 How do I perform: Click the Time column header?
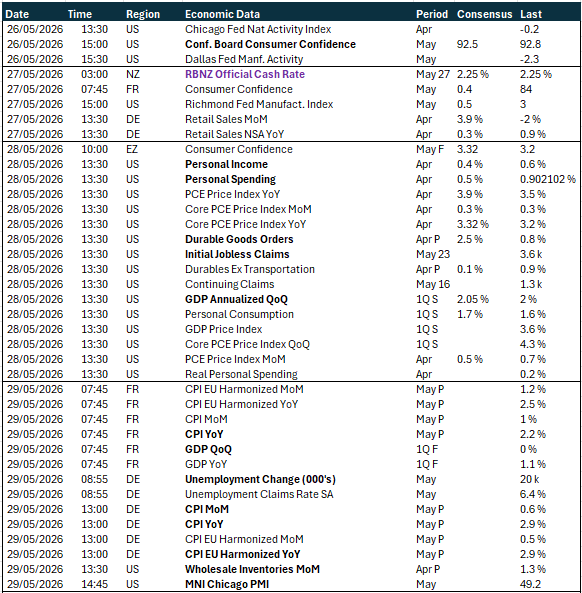click(80, 14)
